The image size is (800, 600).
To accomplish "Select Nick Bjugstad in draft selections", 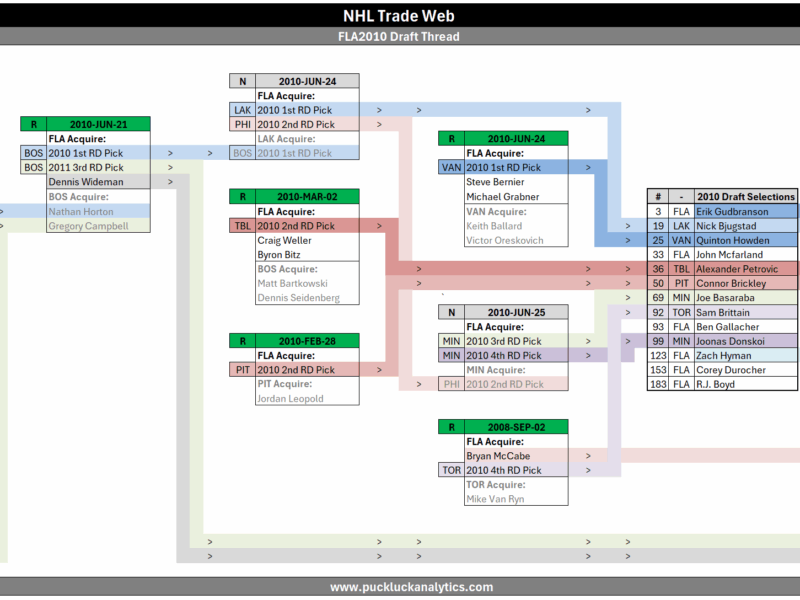I will [x=746, y=226].
